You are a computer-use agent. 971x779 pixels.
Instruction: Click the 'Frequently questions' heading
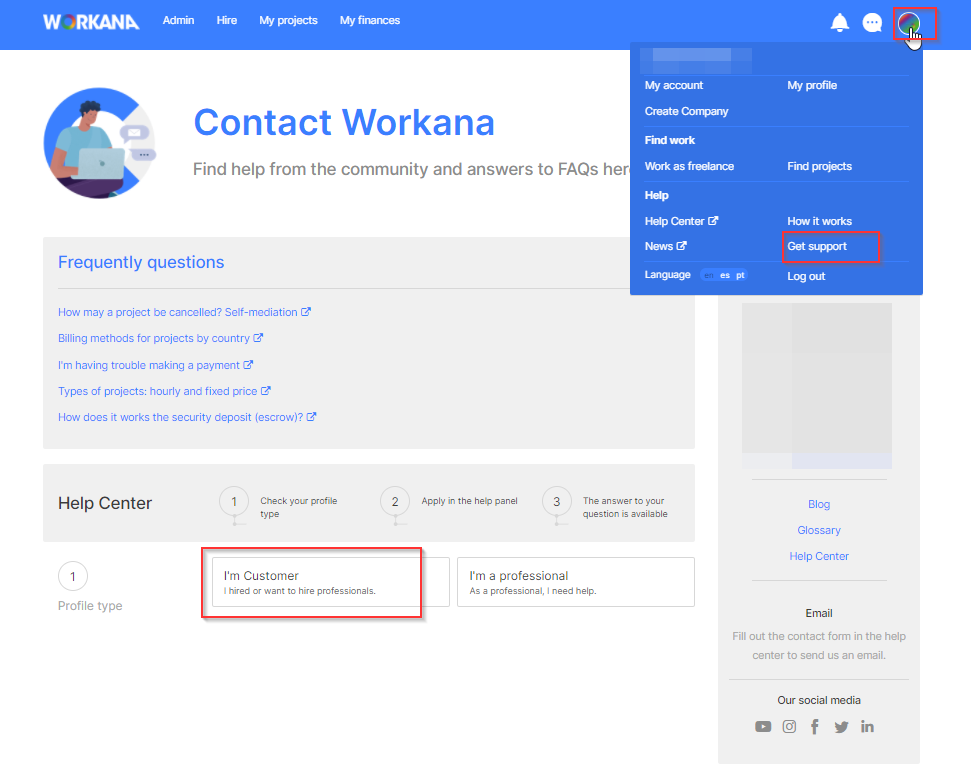(x=141, y=262)
